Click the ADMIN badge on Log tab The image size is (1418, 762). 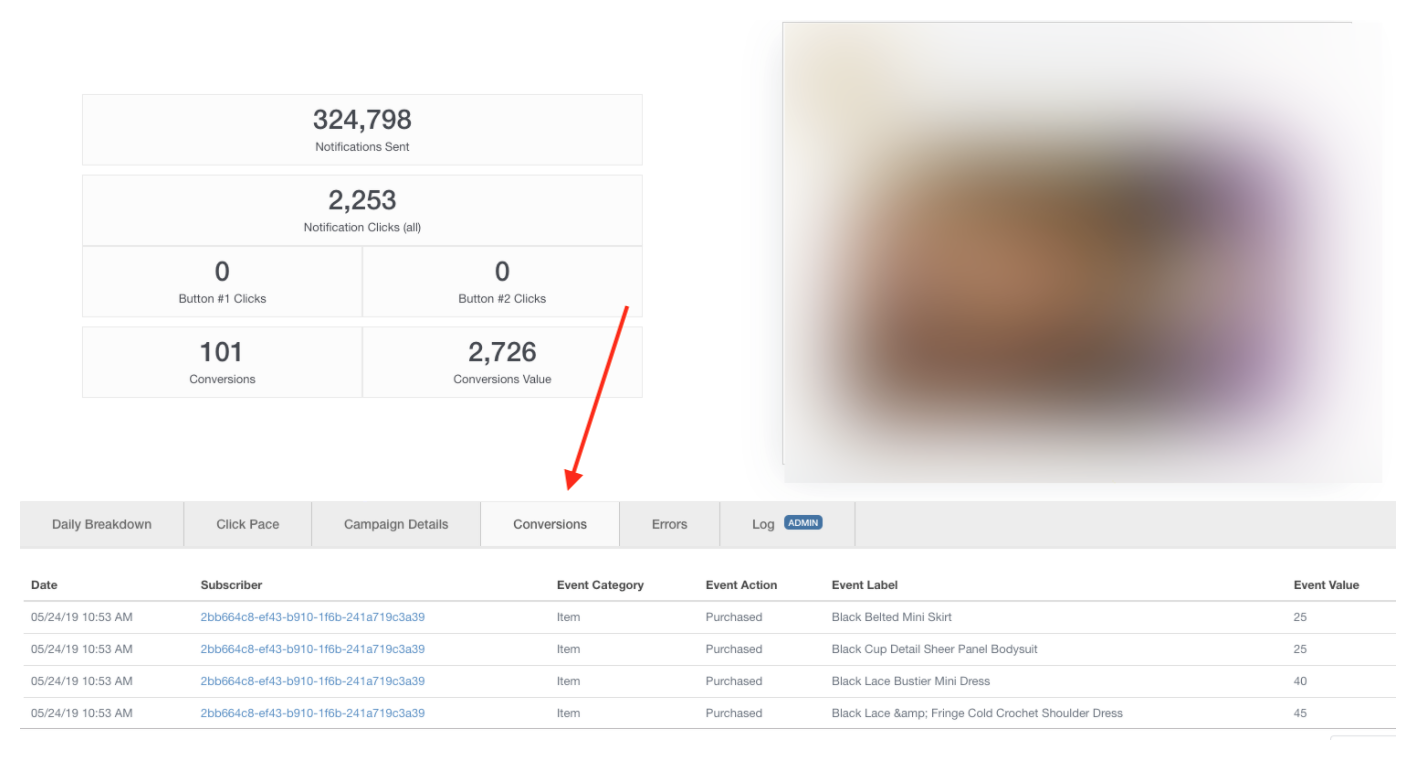[803, 523]
